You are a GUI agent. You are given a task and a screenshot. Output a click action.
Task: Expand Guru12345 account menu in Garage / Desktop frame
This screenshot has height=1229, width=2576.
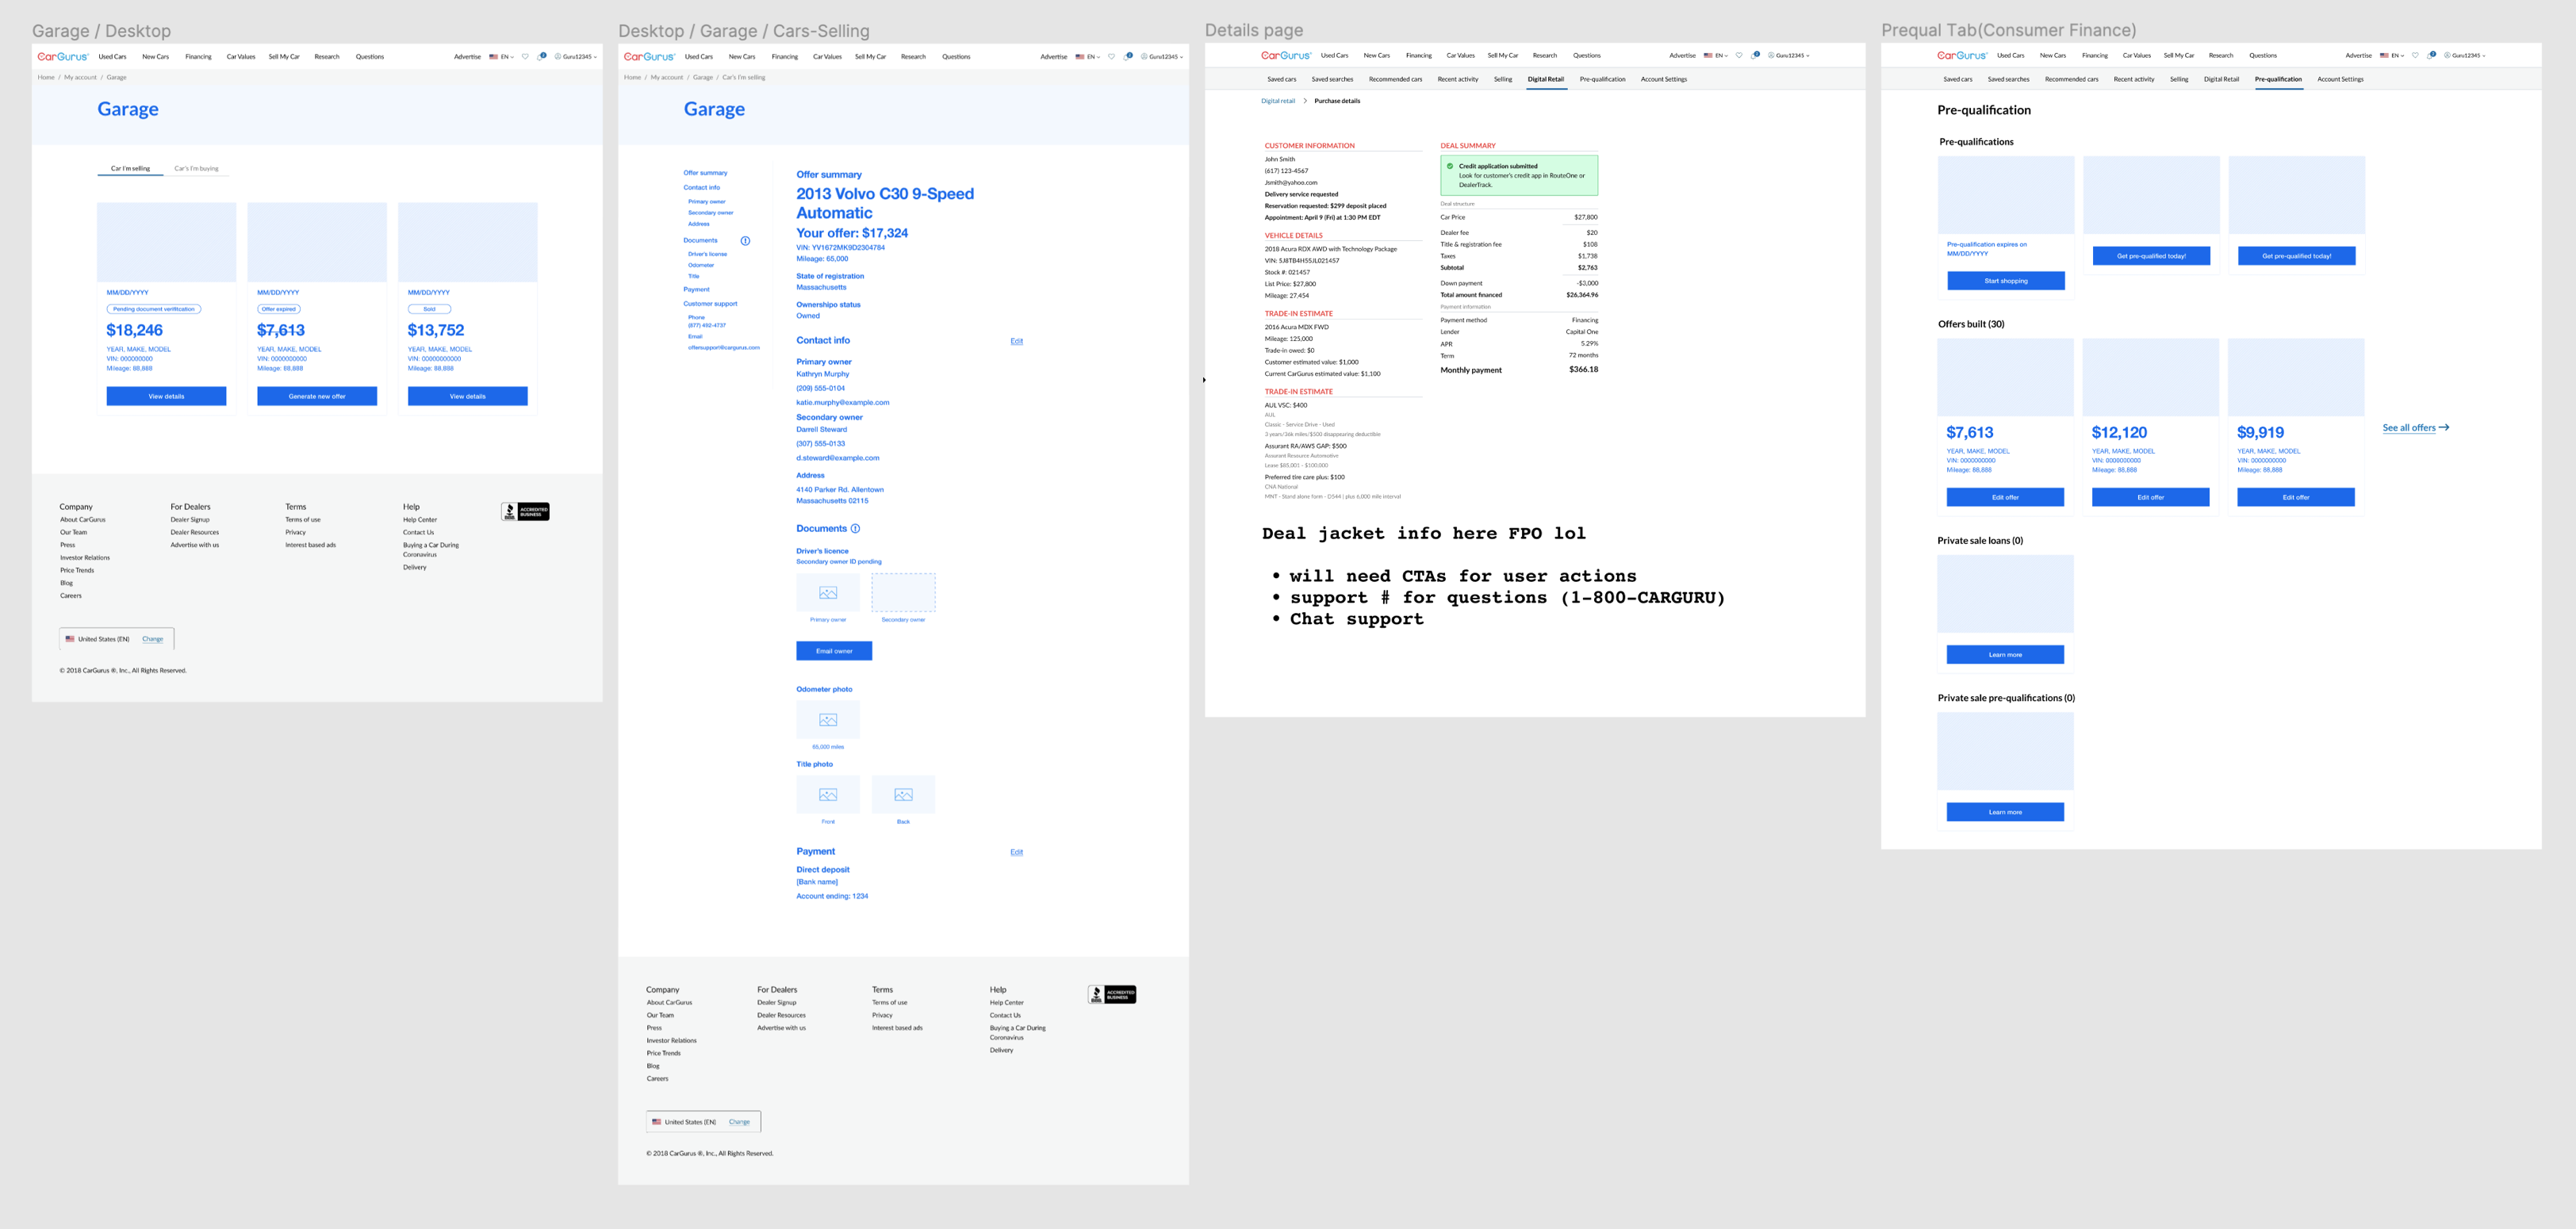coord(576,57)
